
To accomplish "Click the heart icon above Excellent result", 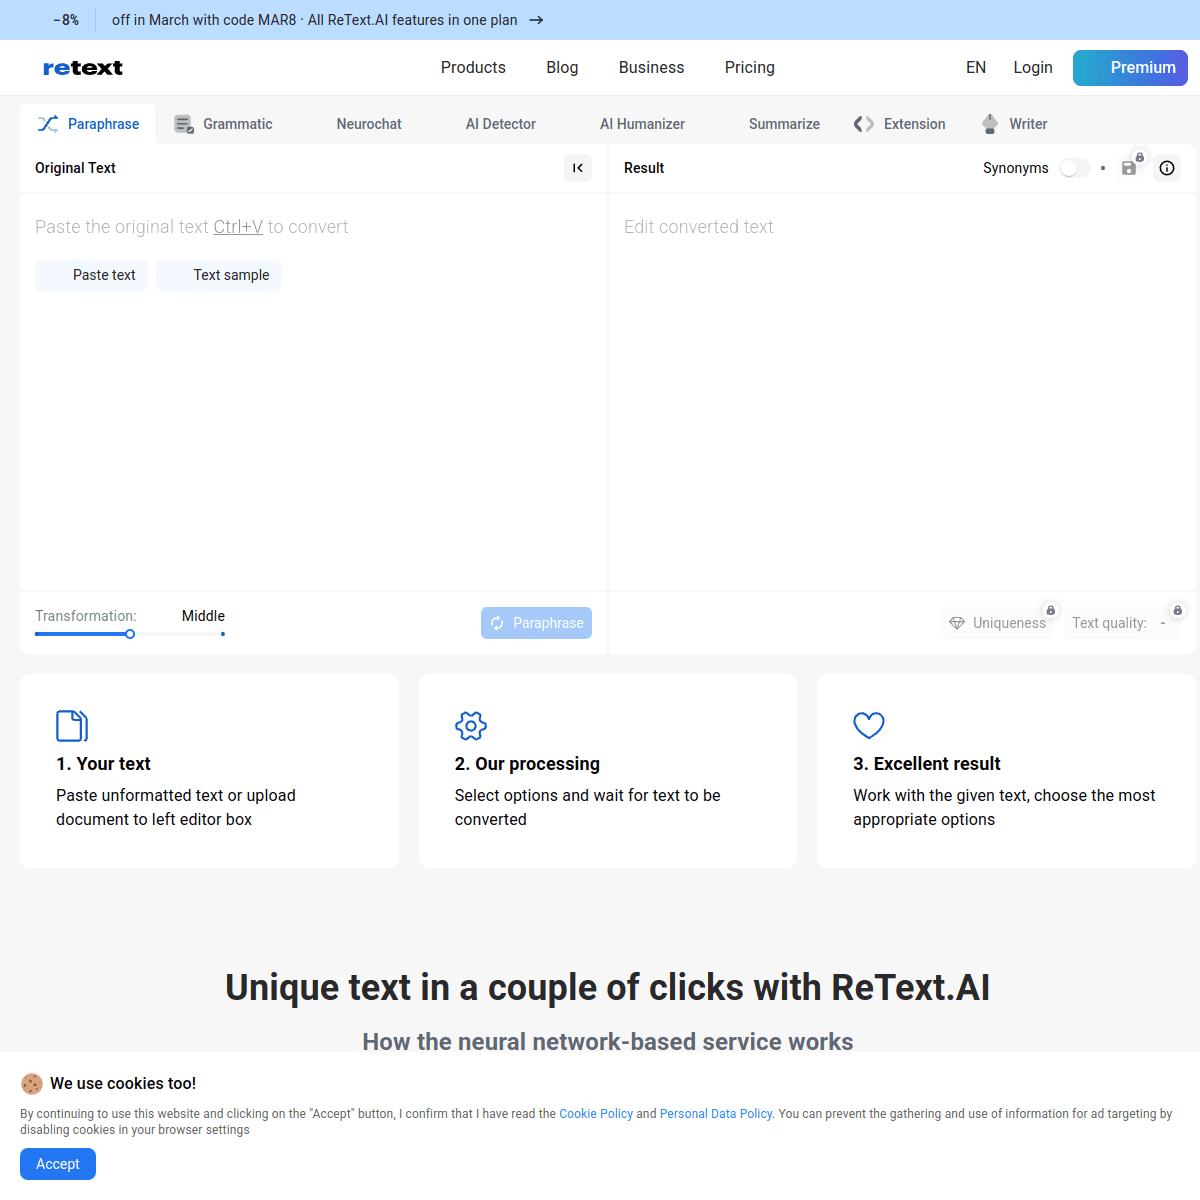I will 869,725.
